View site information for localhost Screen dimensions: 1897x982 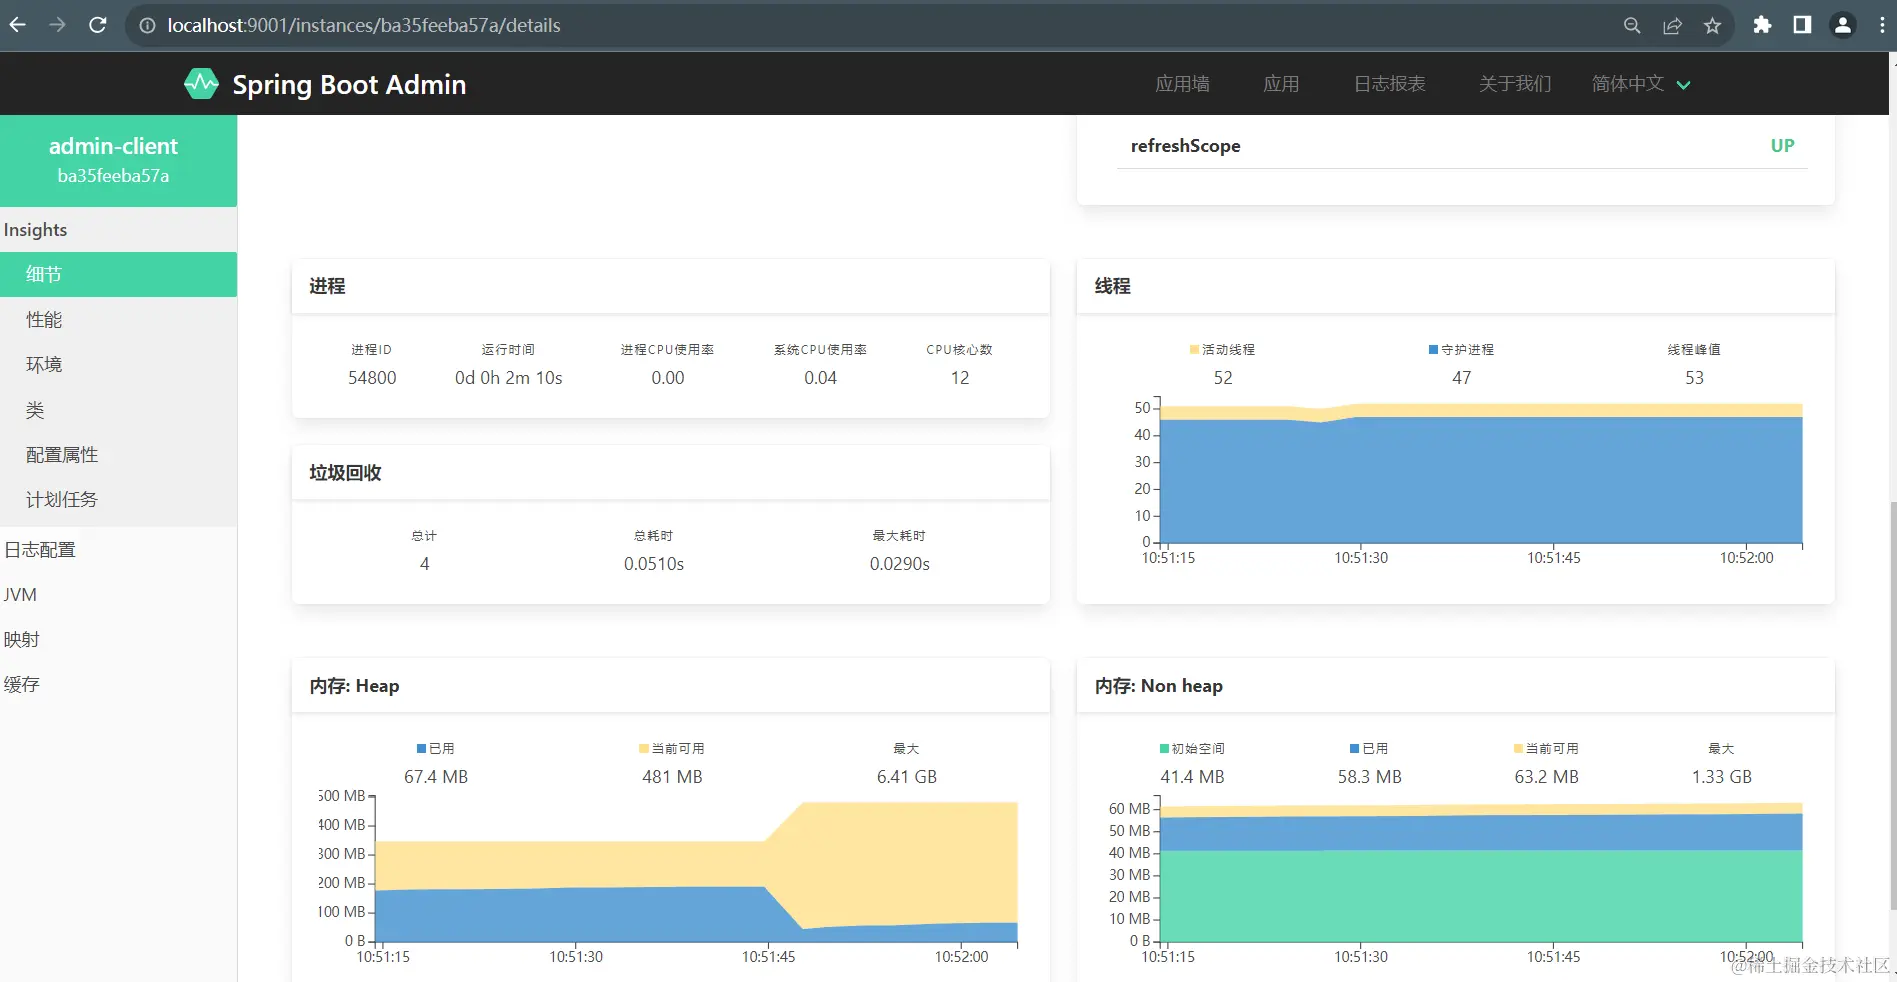tap(147, 25)
